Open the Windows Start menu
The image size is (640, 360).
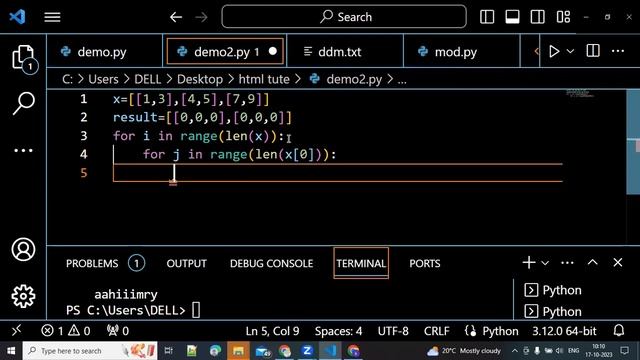[11, 351]
